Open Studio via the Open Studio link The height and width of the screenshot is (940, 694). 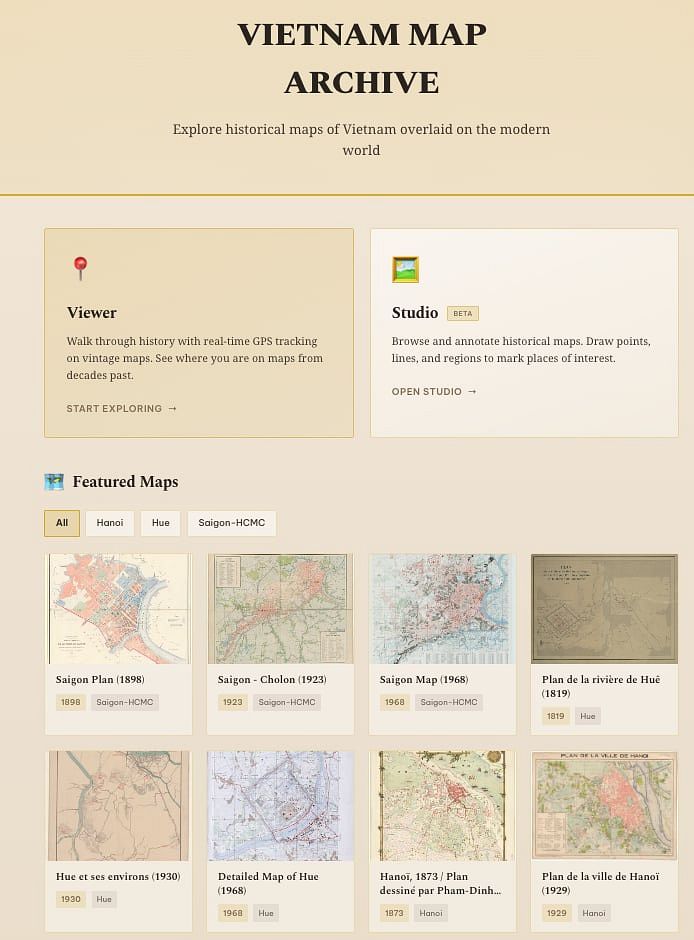click(434, 392)
